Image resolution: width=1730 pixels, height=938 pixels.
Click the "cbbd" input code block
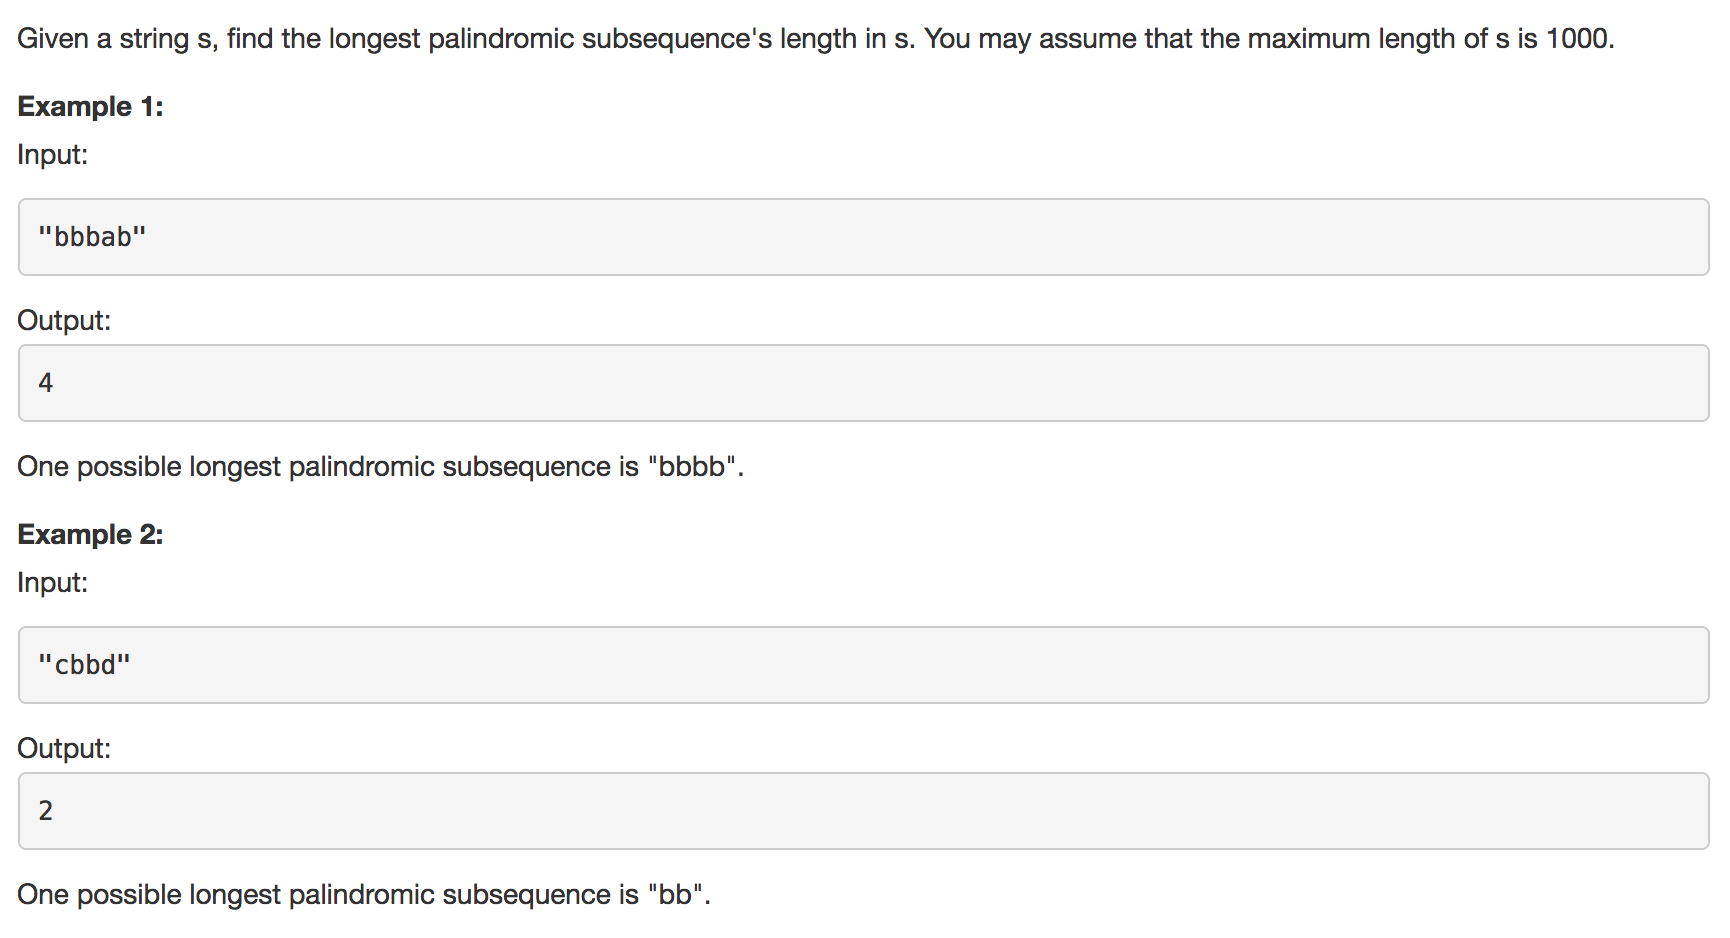[x=862, y=665]
